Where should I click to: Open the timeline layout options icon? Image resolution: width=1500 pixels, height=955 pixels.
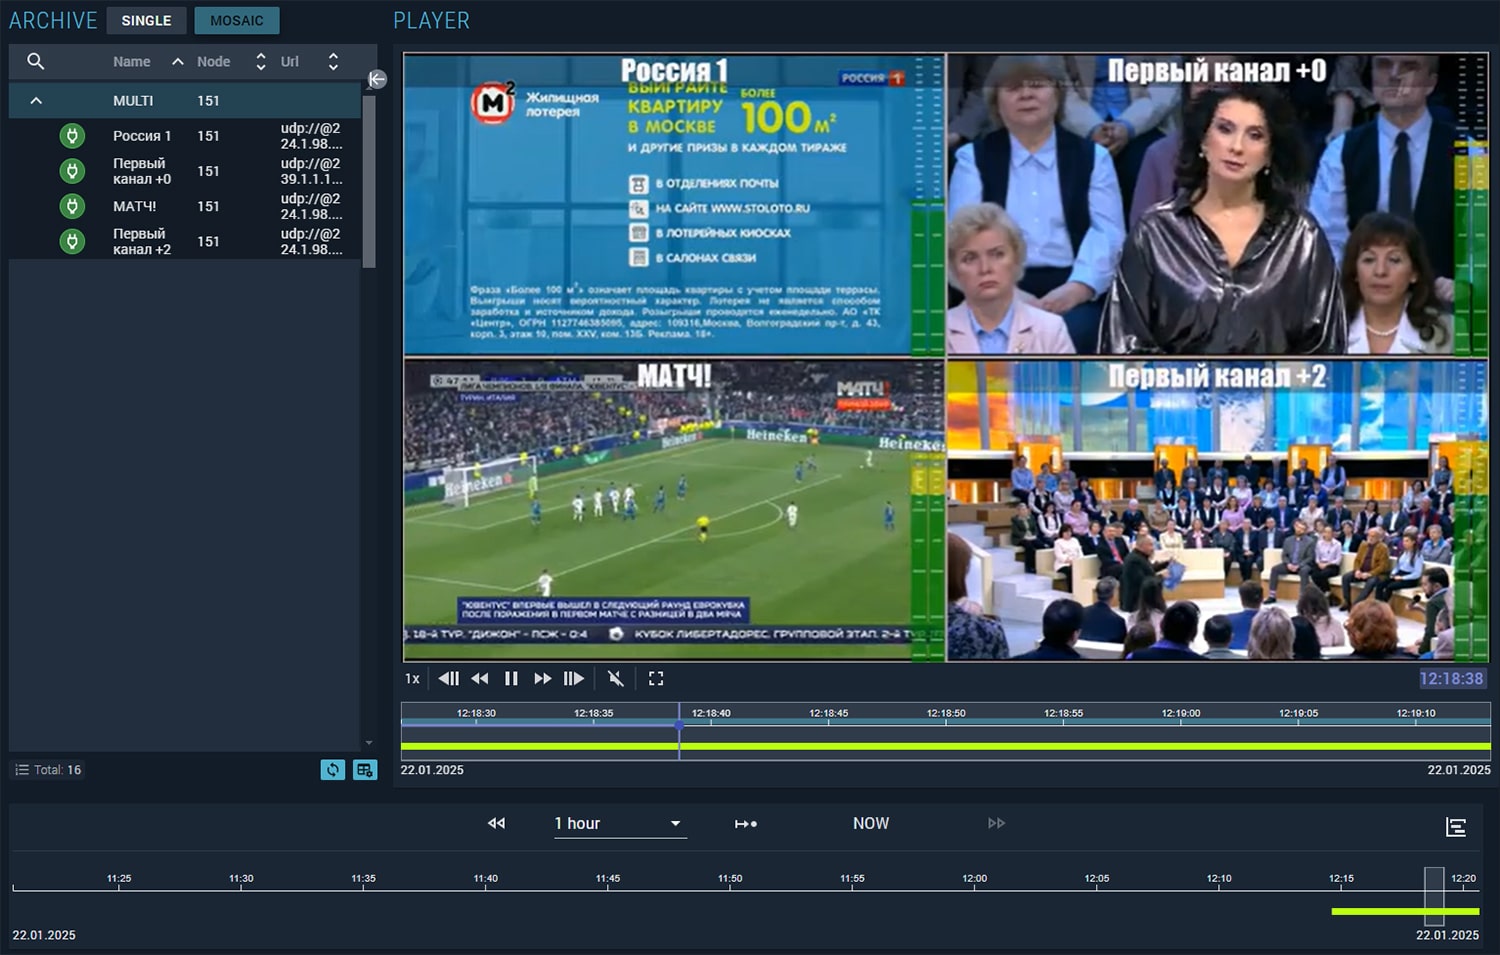(x=1456, y=827)
